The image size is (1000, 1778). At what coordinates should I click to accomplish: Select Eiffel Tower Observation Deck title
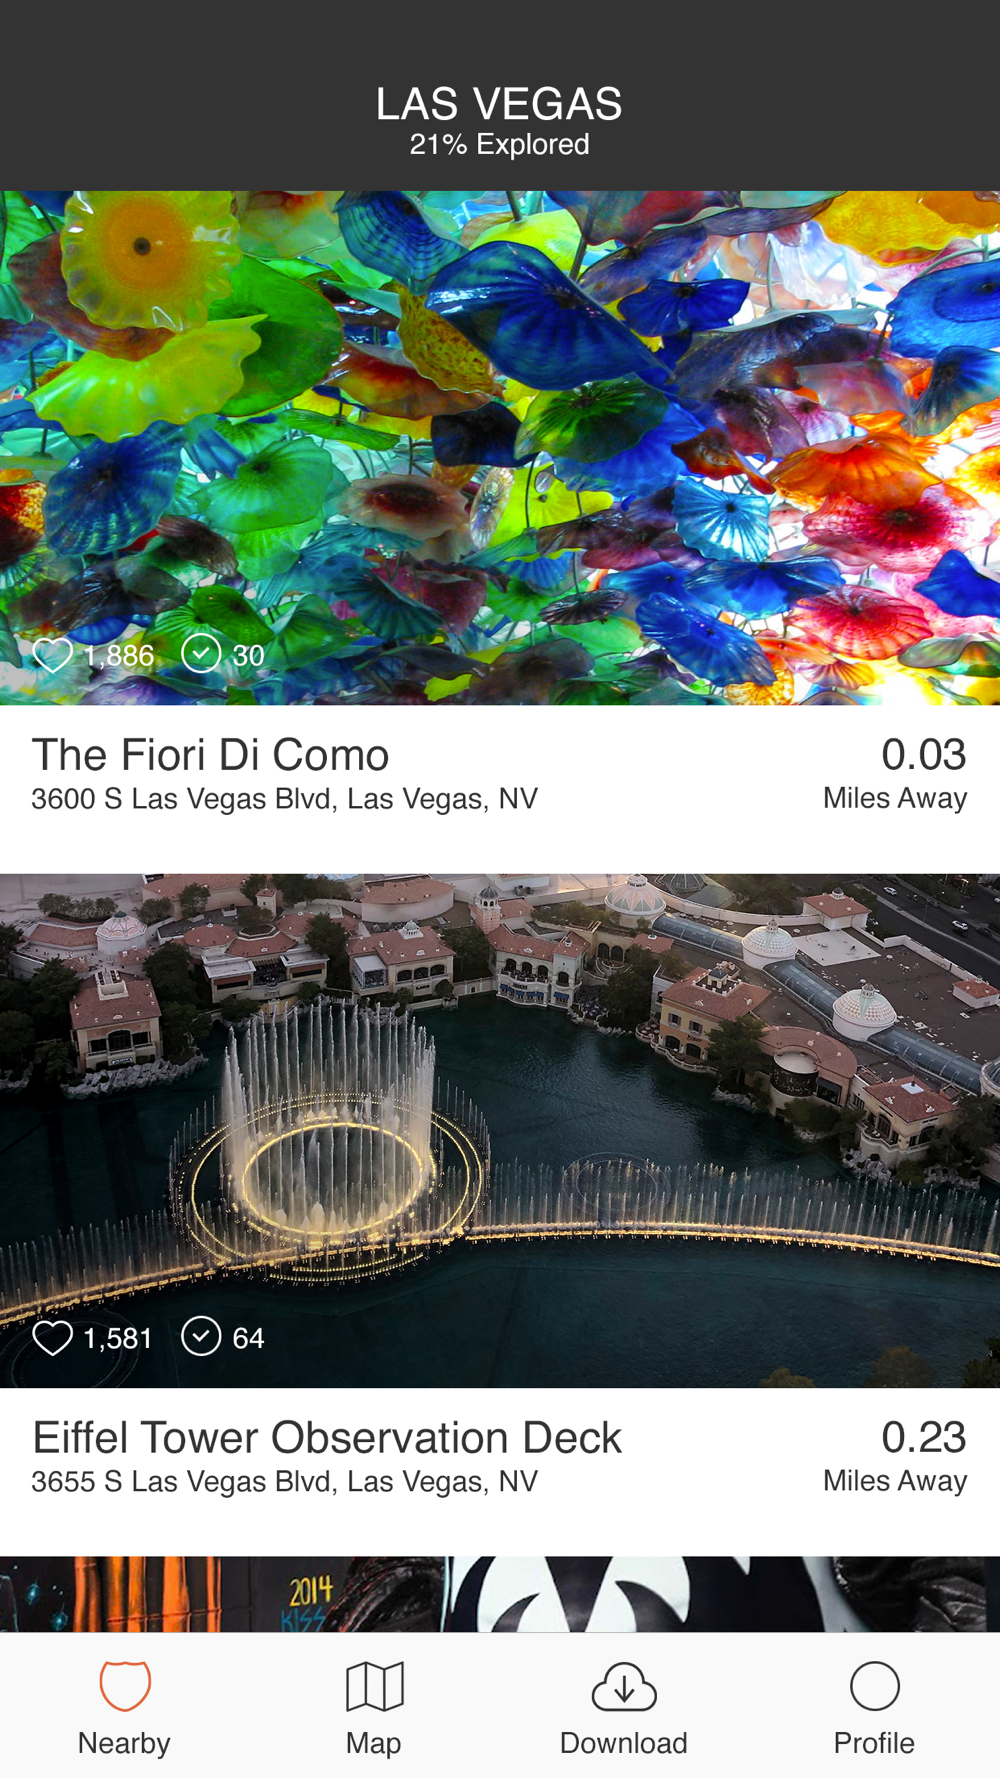pos(327,1438)
